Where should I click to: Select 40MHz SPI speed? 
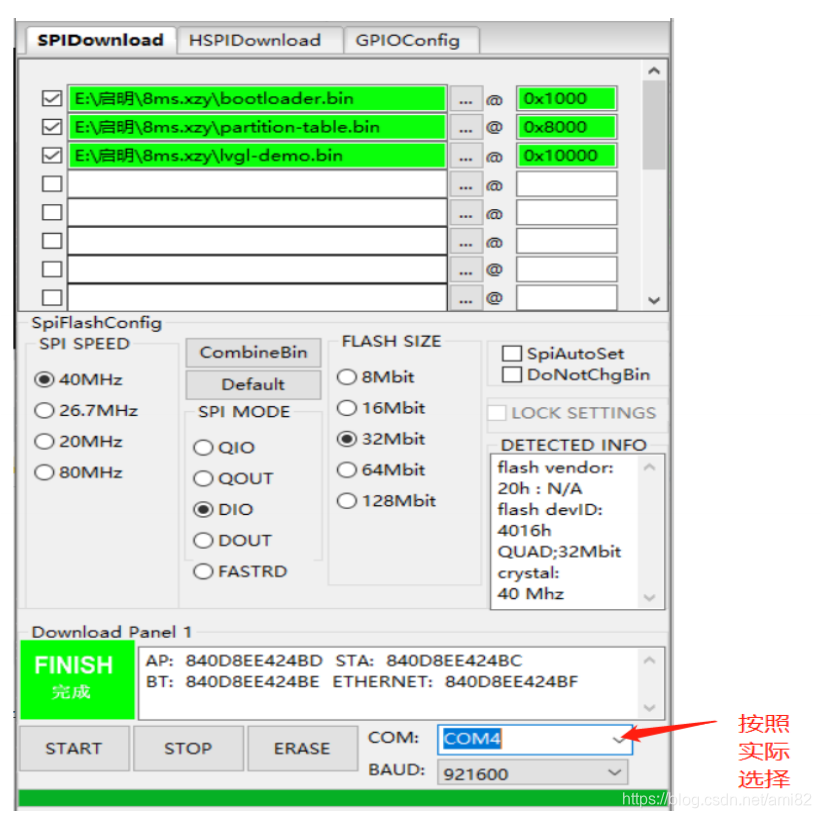pos(79,379)
